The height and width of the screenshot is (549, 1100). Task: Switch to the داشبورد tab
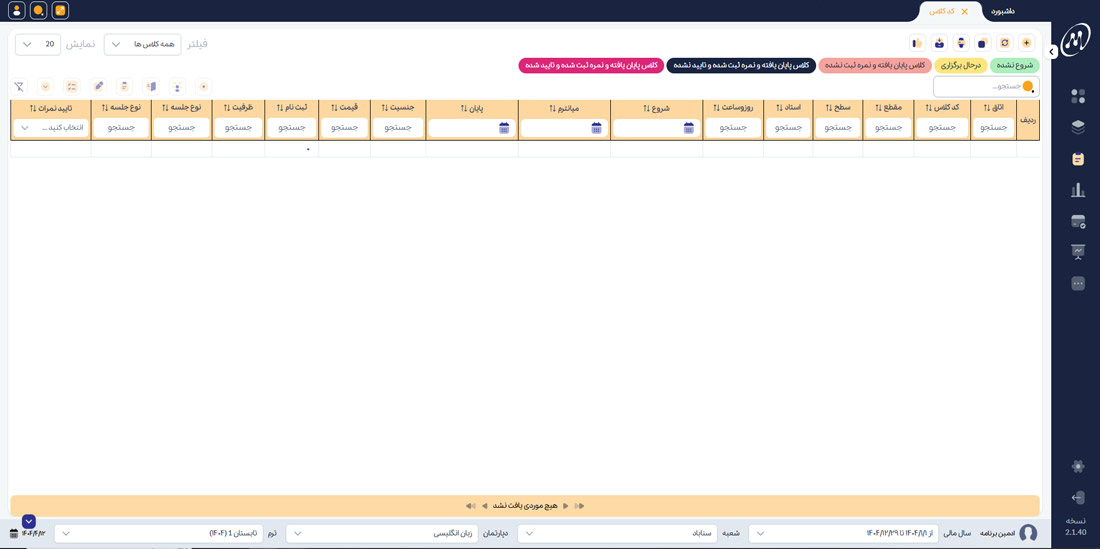coord(1002,11)
